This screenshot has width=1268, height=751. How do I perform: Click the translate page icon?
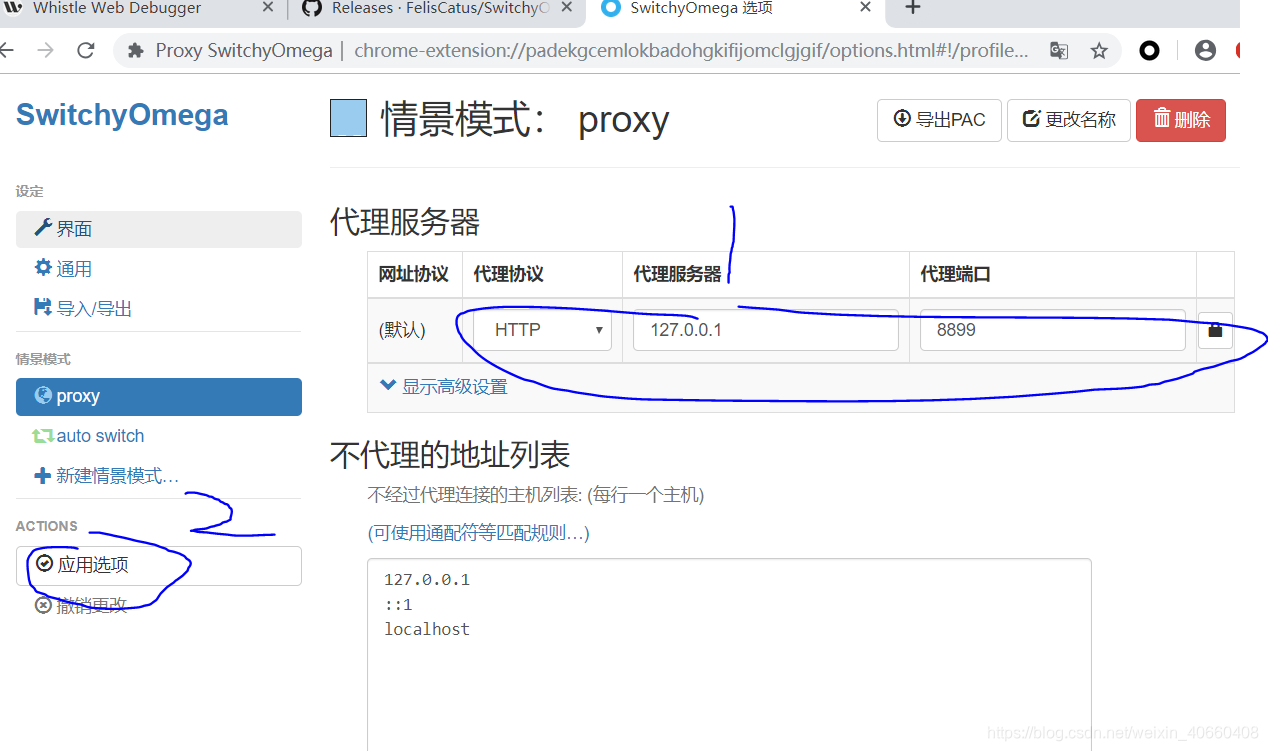(x=1058, y=50)
